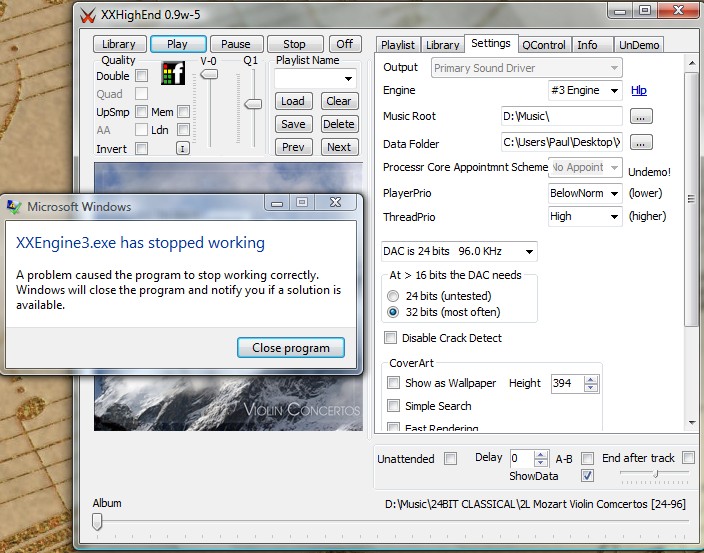
Task: Switch to the Library tab
Action: pos(443,45)
